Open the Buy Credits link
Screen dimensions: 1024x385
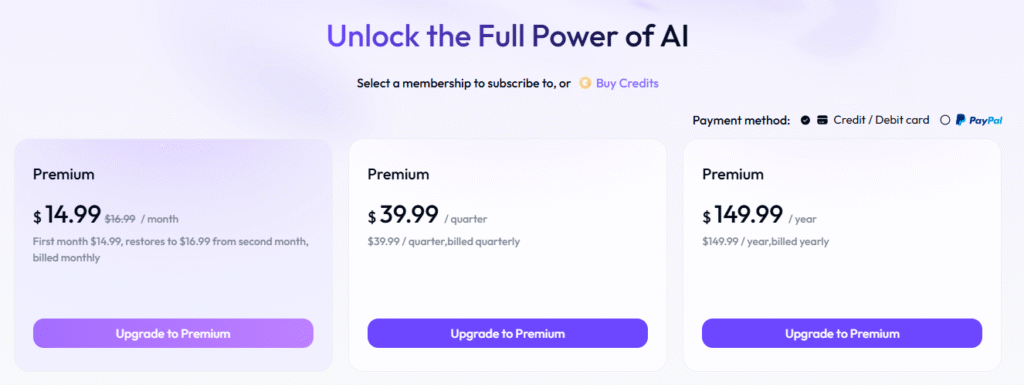(627, 84)
